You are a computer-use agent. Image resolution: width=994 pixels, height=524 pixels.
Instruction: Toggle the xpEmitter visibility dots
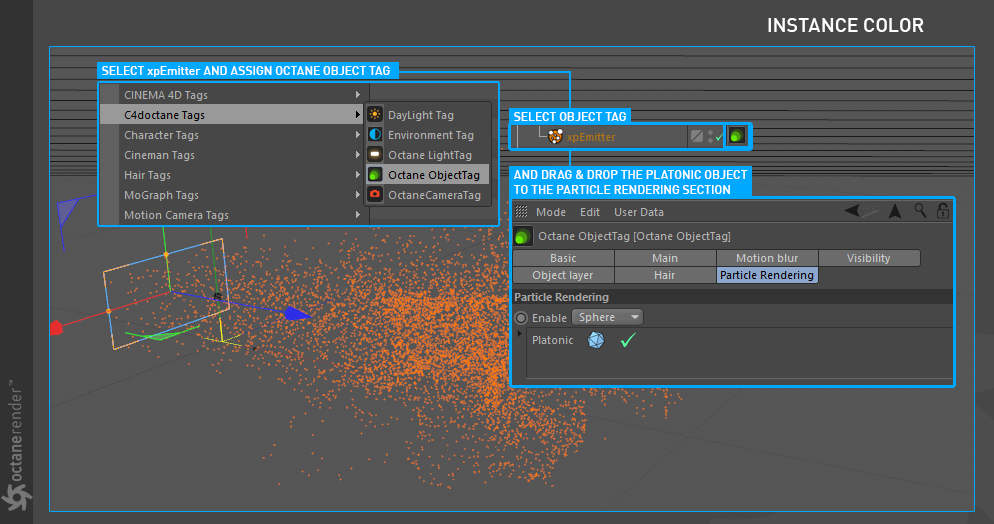point(711,136)
